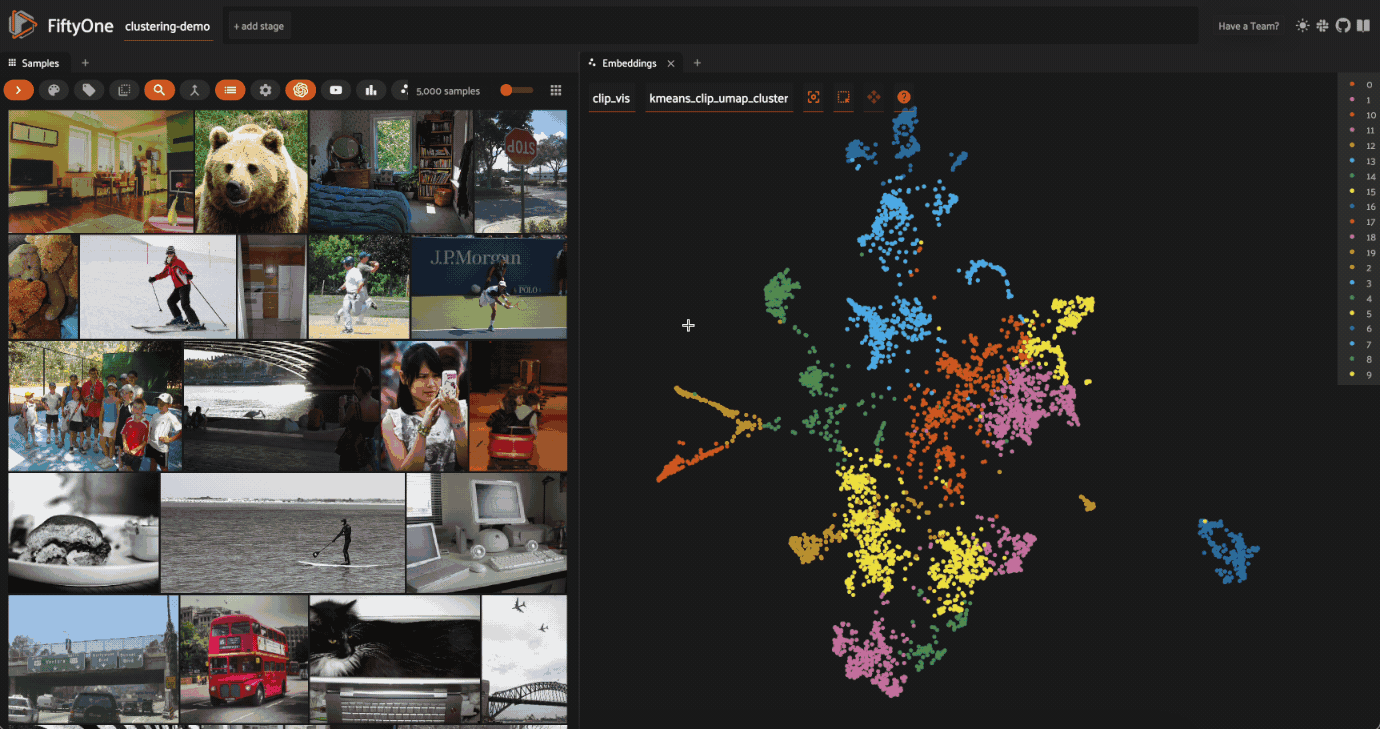
Task: Click the Have a Team? link
Action: click(x=1248, y=26)
